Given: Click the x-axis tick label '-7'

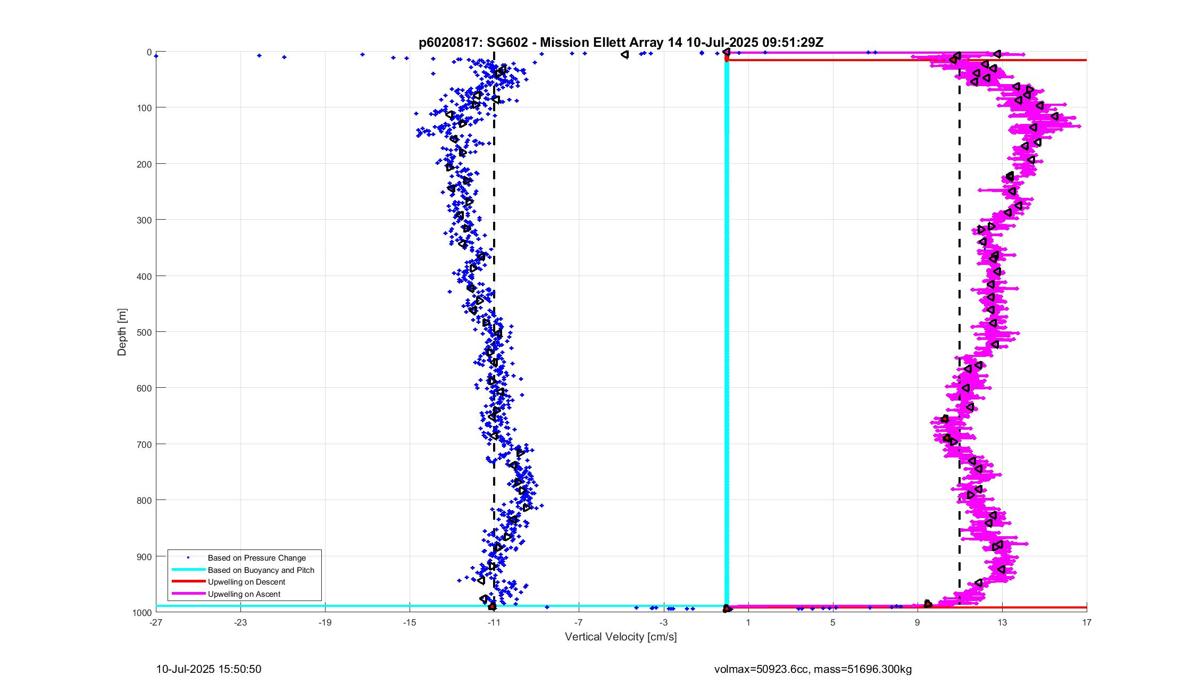Looking at the screenshot, I should pyautogui.click(x=579, y=622).
